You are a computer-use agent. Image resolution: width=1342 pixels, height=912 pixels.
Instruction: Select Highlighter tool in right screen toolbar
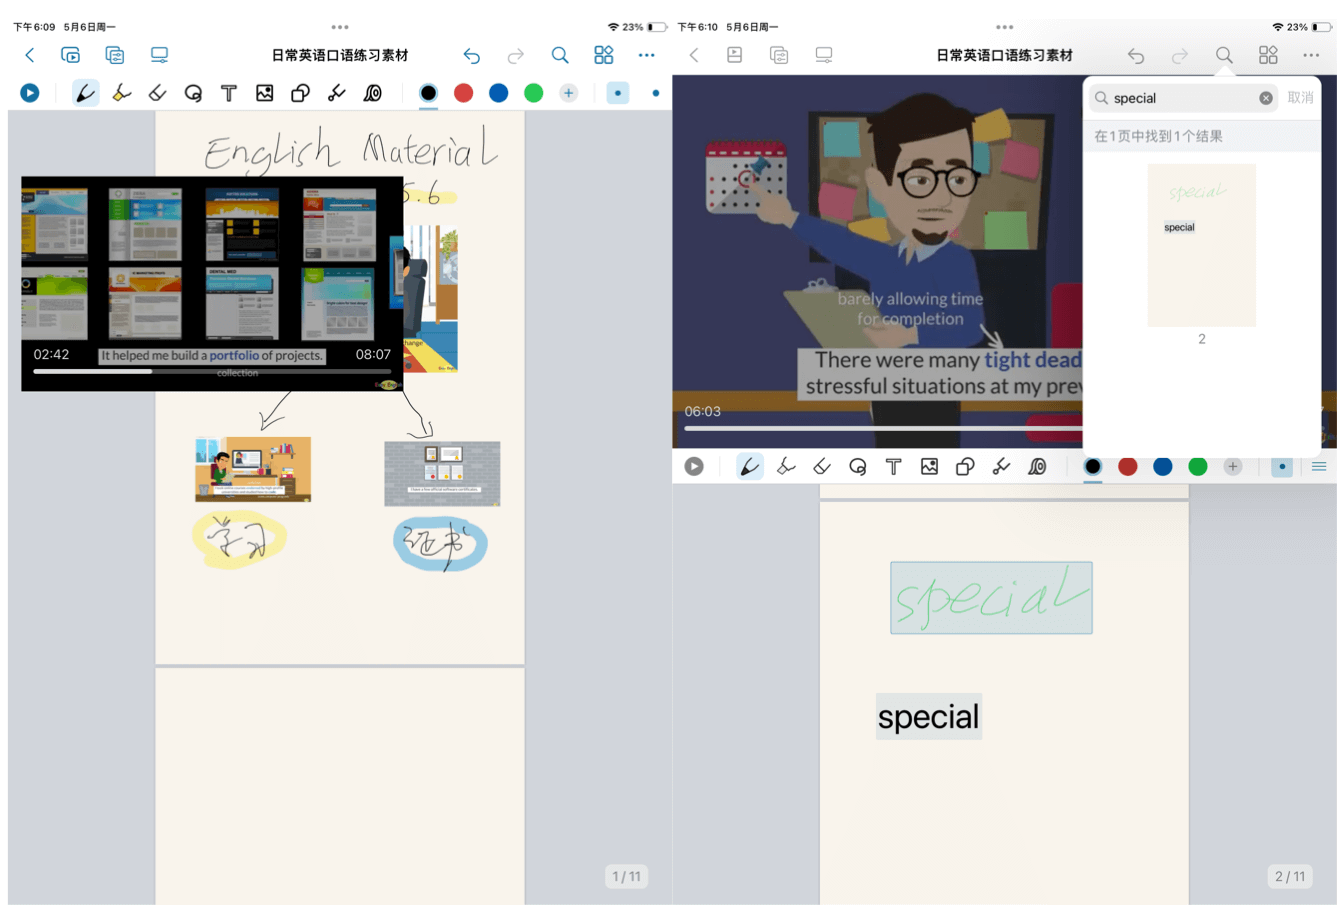786,466
